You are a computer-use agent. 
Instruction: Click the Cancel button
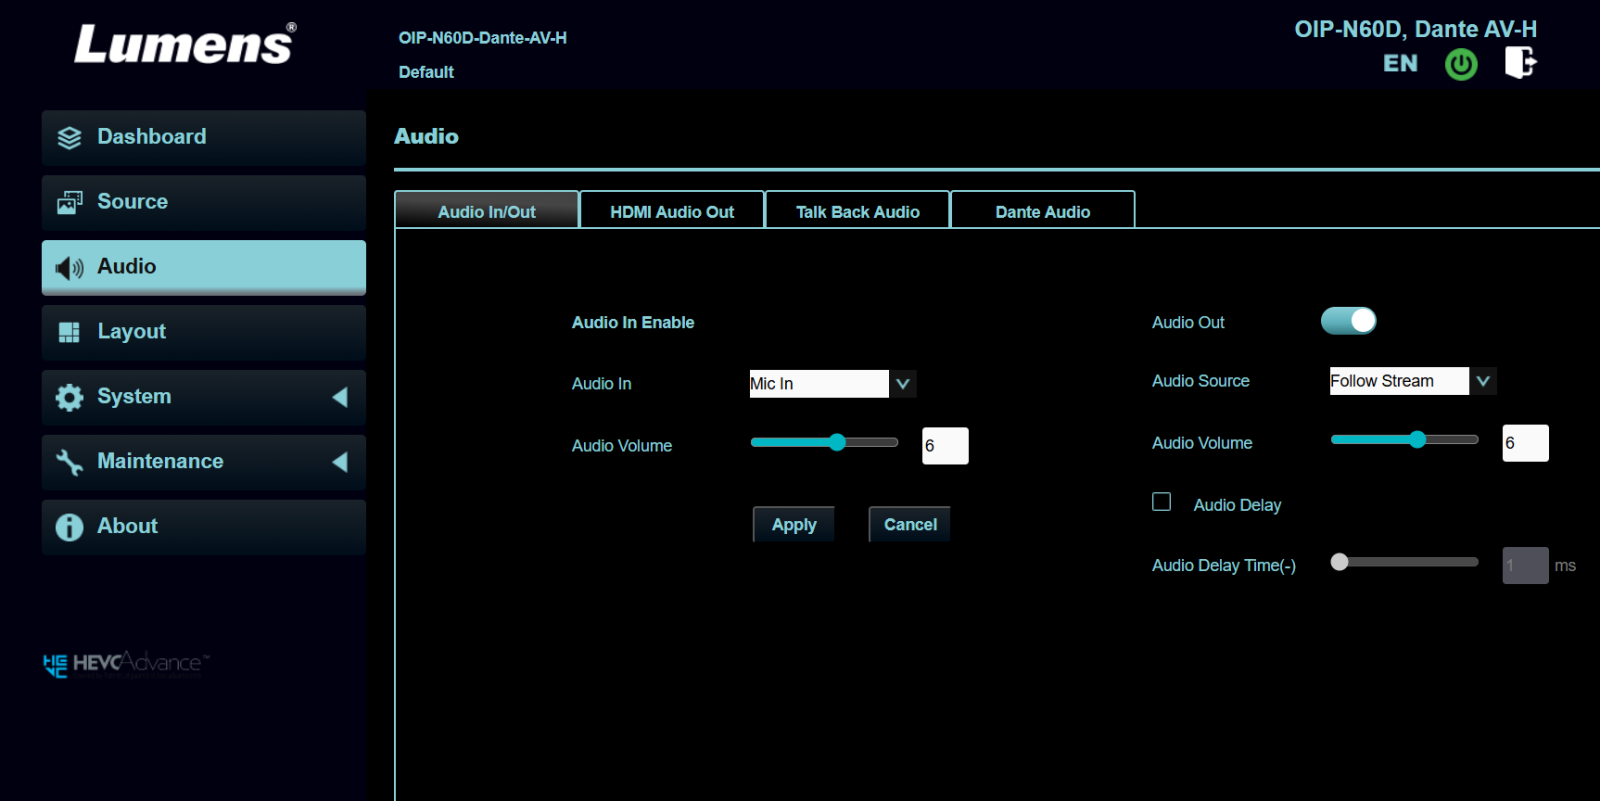tap(910, 525)
